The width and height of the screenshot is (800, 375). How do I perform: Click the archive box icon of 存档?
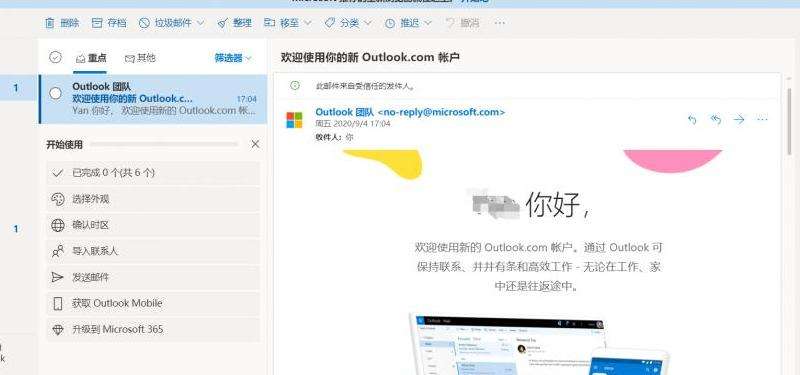point(97,23)
